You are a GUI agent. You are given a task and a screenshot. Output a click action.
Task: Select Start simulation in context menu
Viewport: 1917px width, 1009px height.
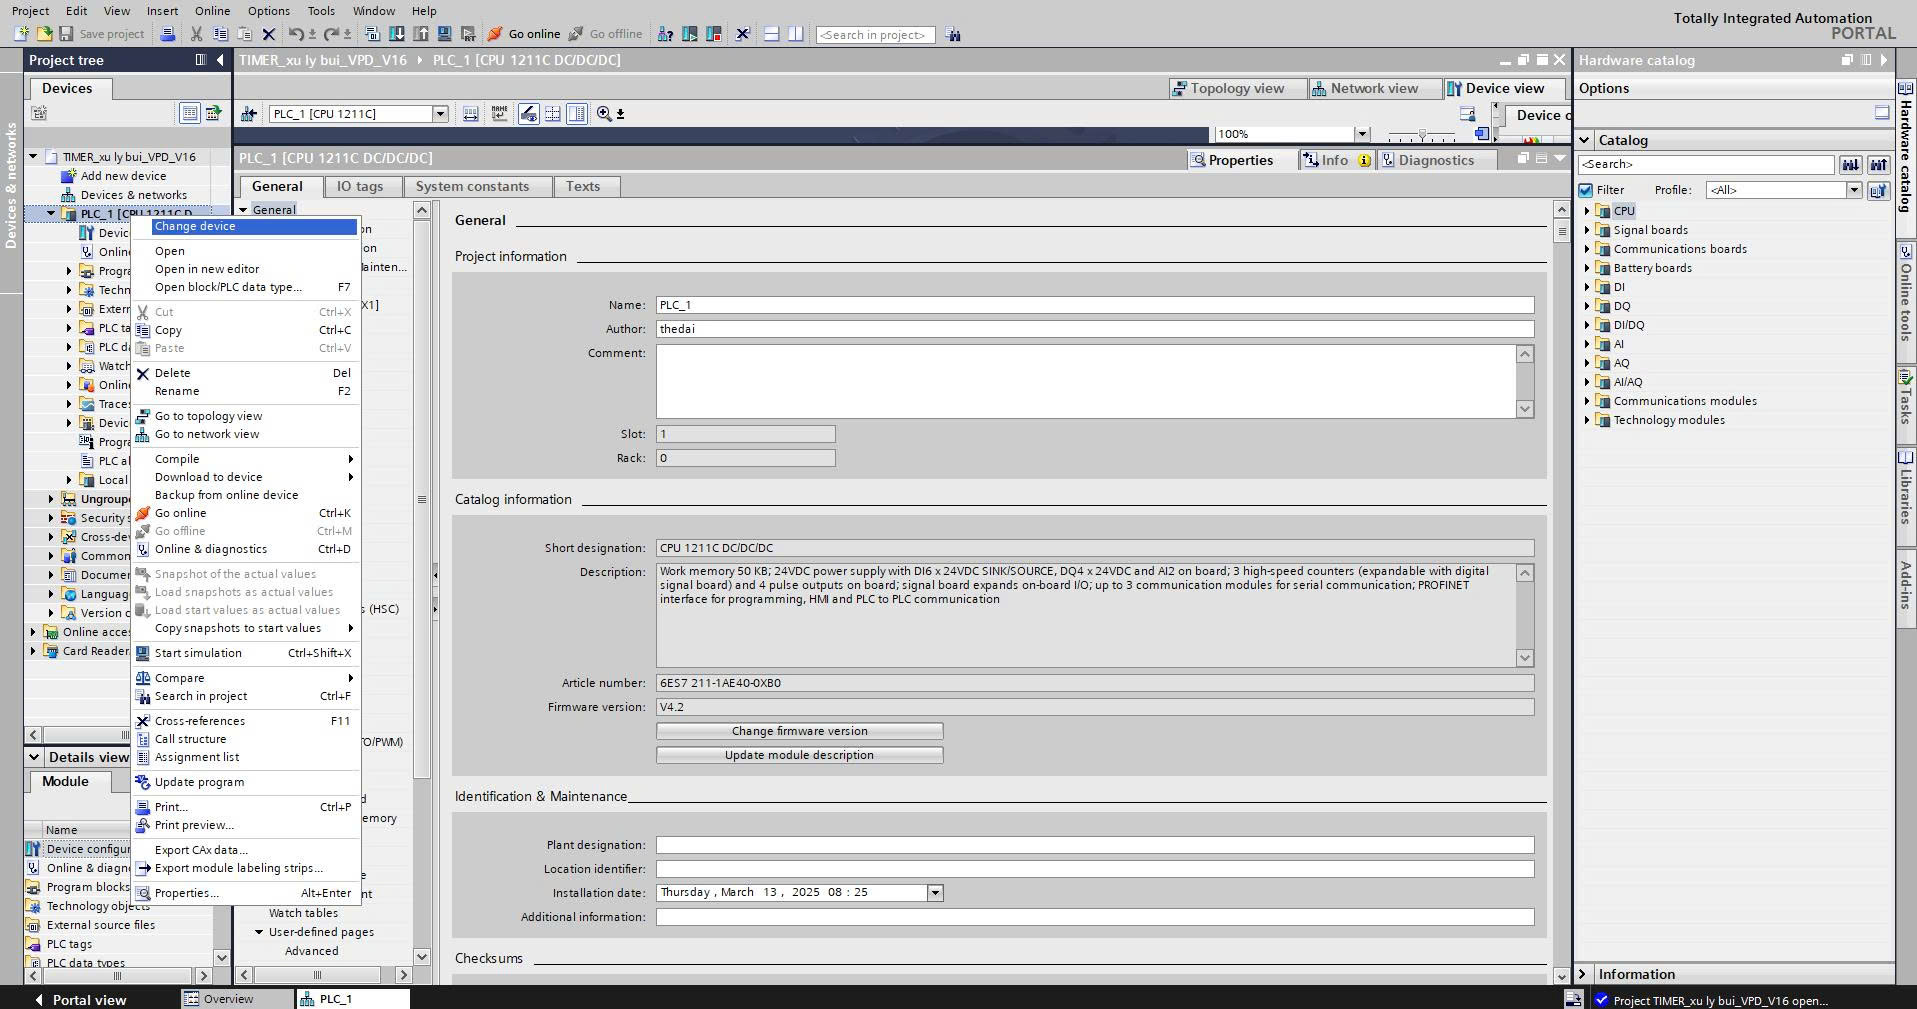tap(246, 653)
